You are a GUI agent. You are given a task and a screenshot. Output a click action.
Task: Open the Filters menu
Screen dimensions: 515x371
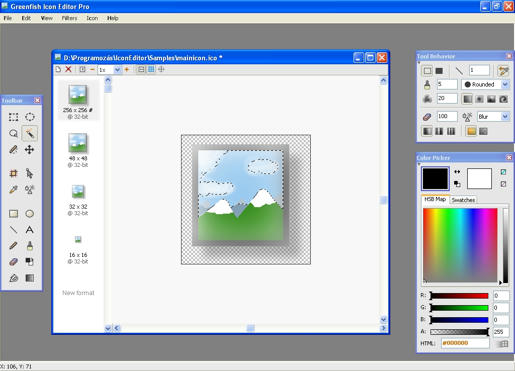tap(69, 18)
